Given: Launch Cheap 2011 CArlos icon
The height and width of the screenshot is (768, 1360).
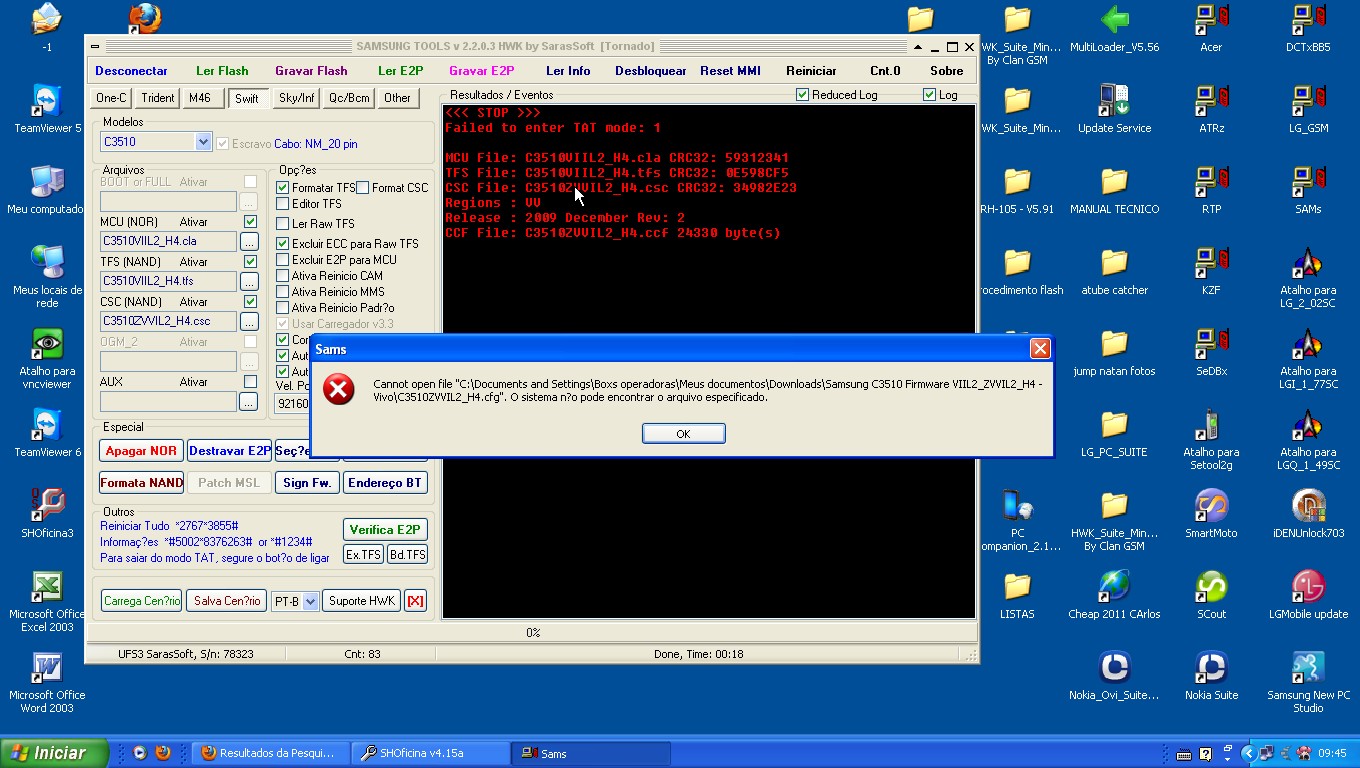Looking at the screenshot, I should click(x=1114, y=596).
